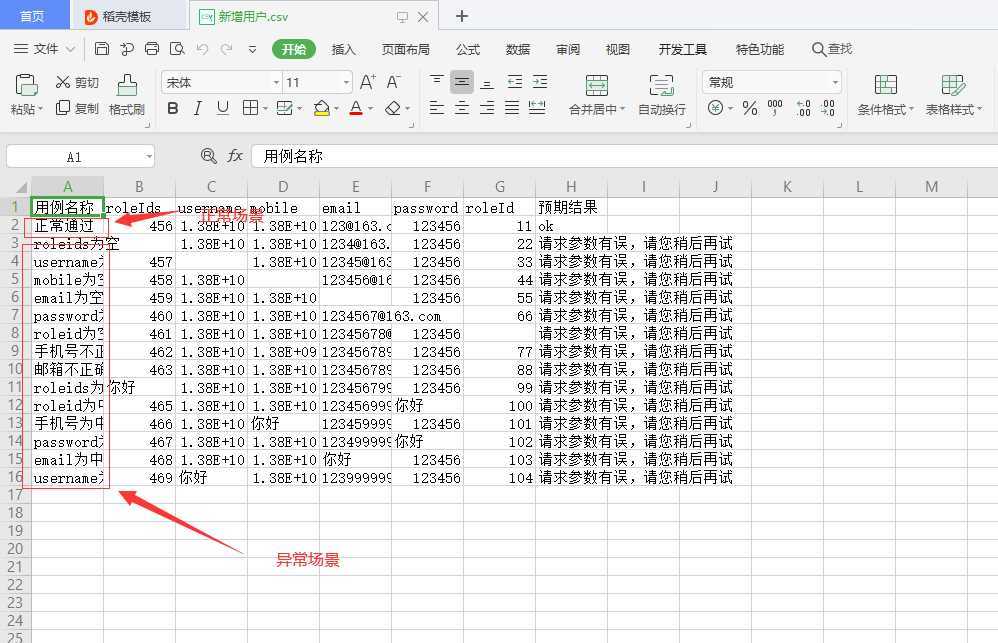Click the Save icon in quick toolbar
This screenshot has width=998, height=643.
(102, 49)
